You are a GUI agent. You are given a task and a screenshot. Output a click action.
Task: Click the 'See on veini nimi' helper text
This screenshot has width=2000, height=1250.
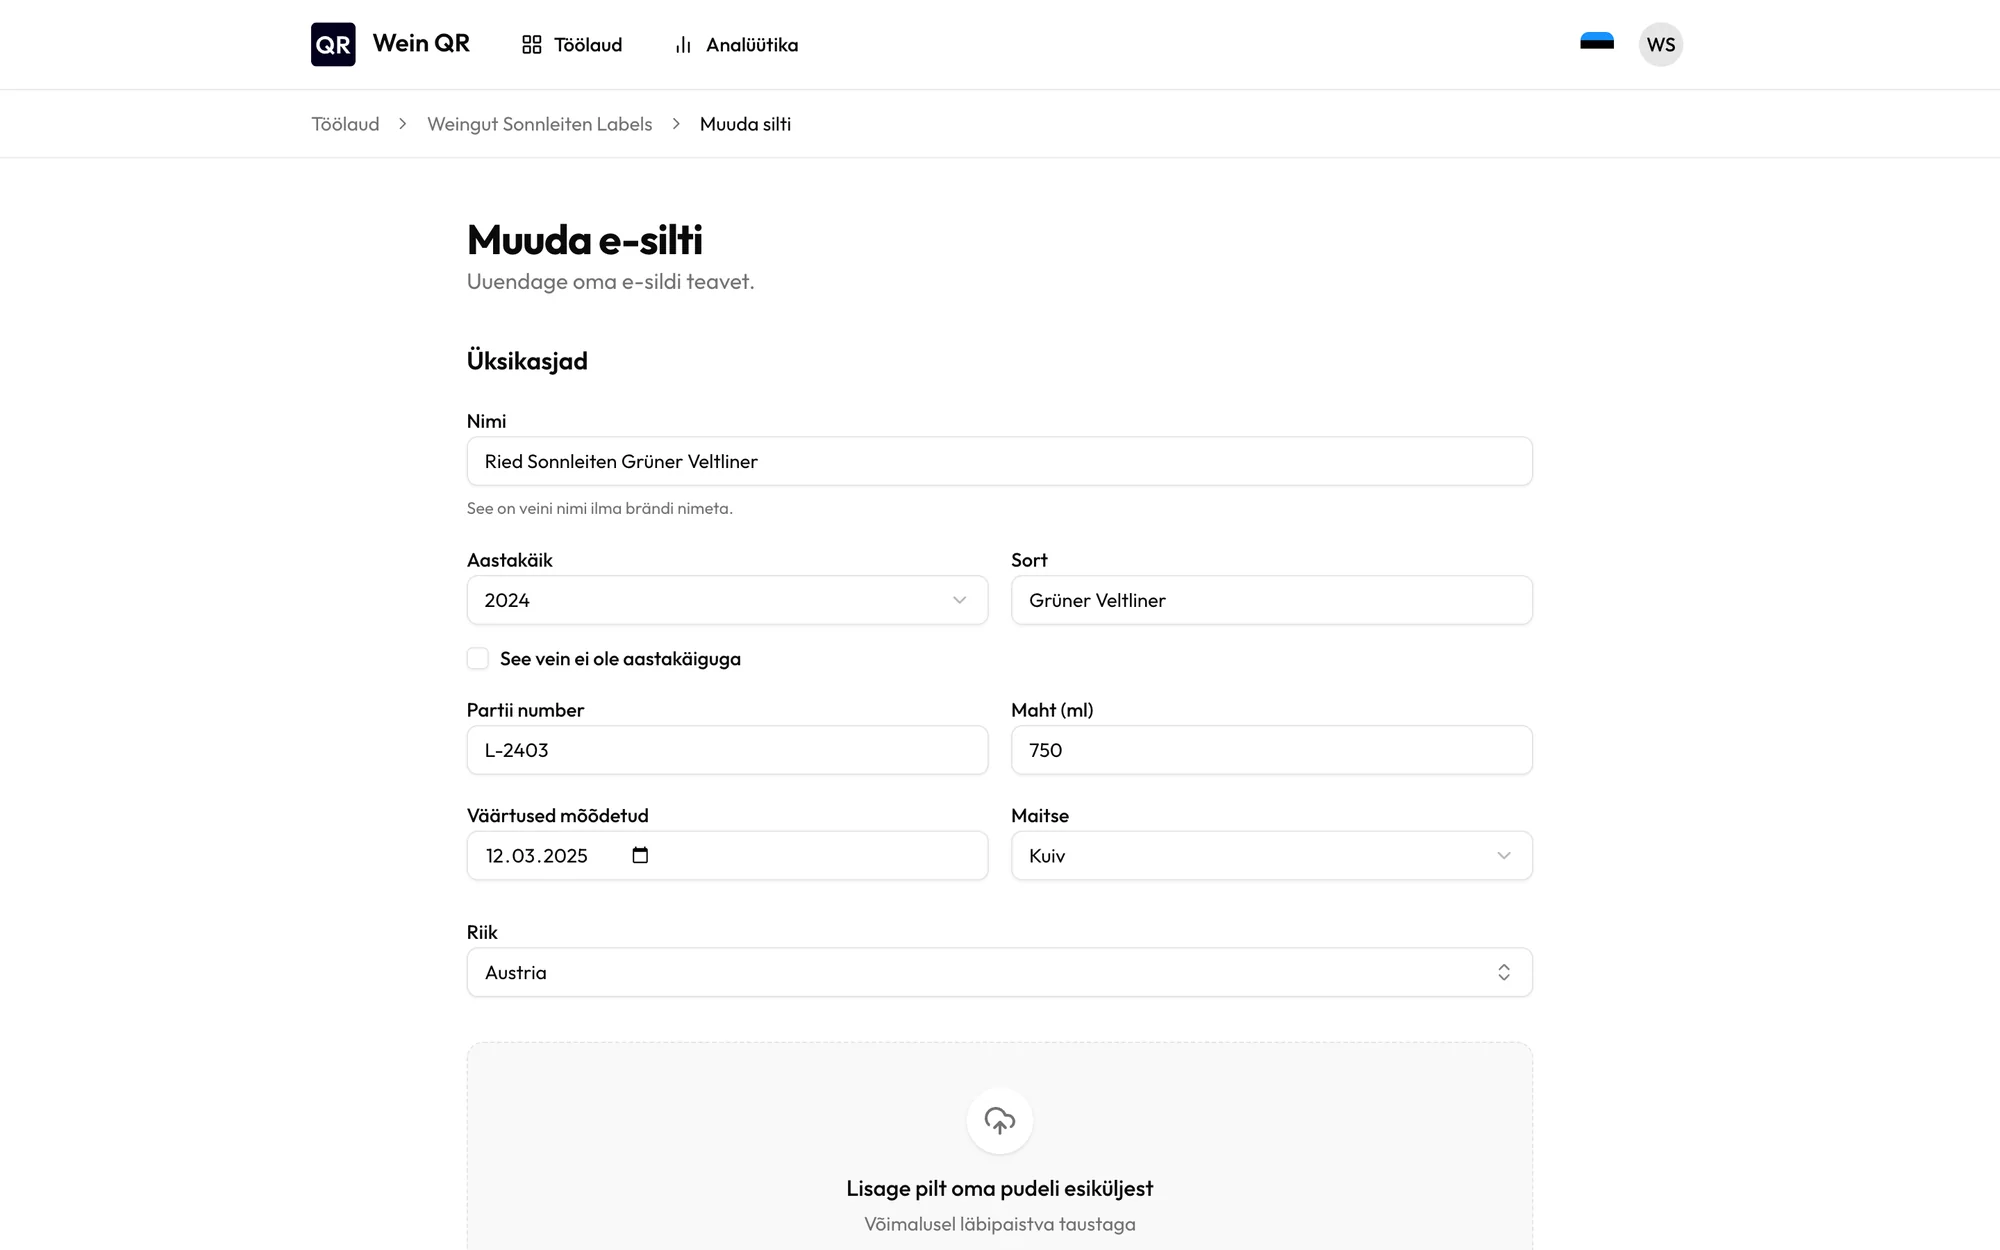point(600,508)
